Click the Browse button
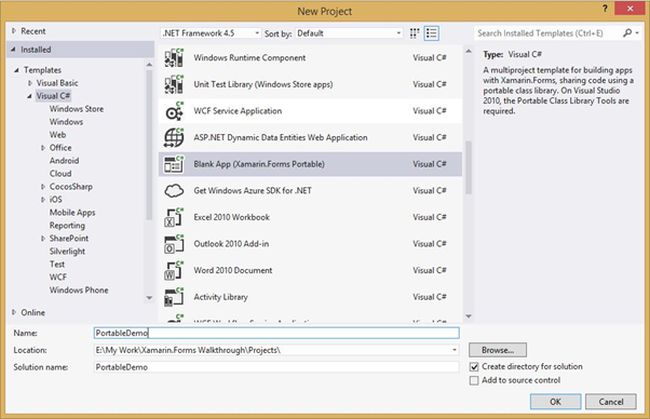 pos(497,351)
